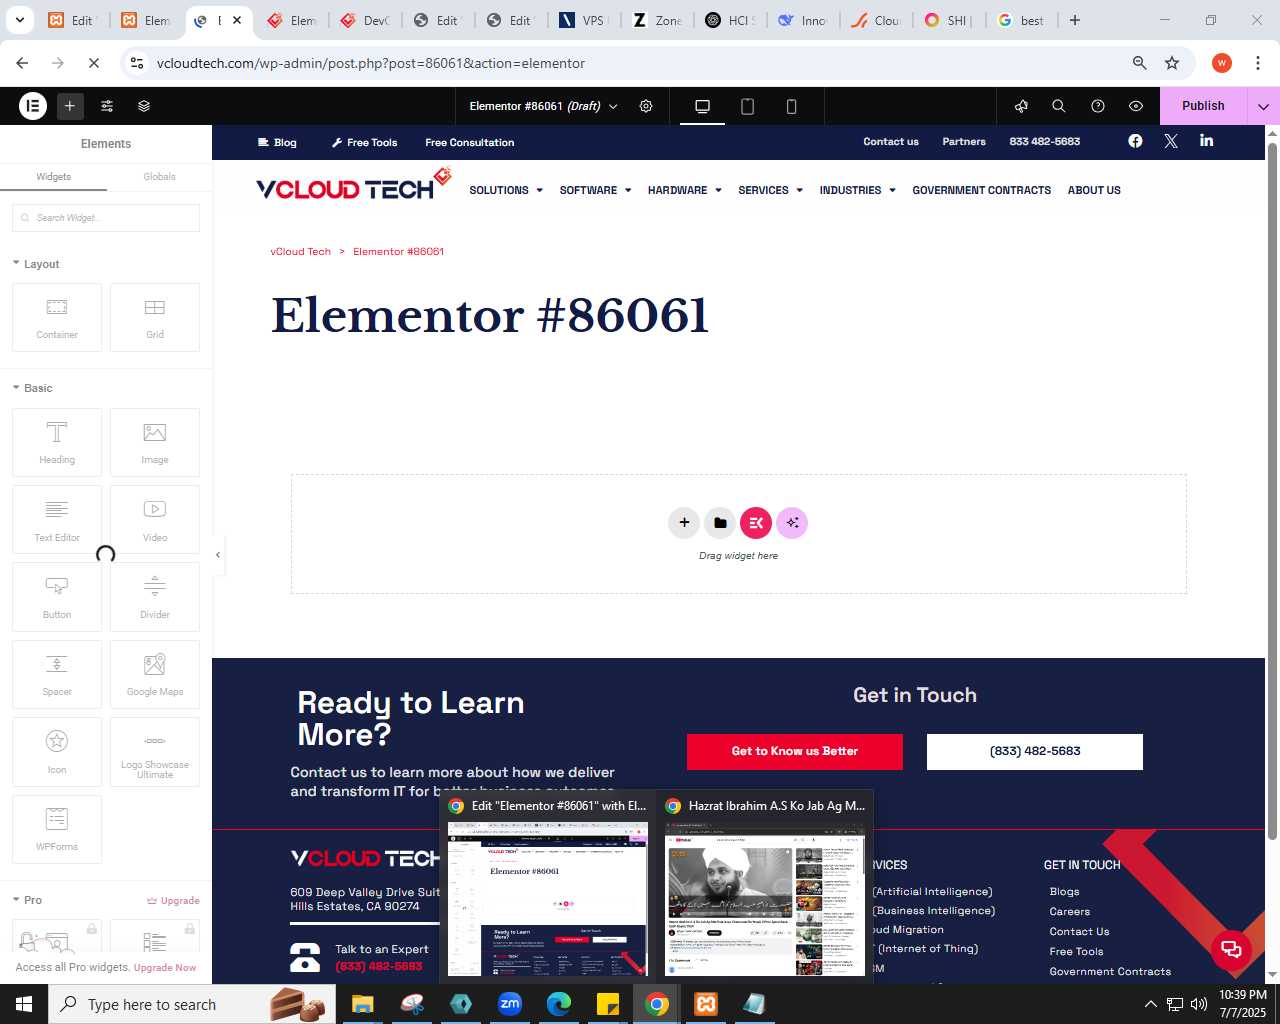Select the Heading widget
Image resolution: width=1280 pixels, height=1024 pixels.
57,442
